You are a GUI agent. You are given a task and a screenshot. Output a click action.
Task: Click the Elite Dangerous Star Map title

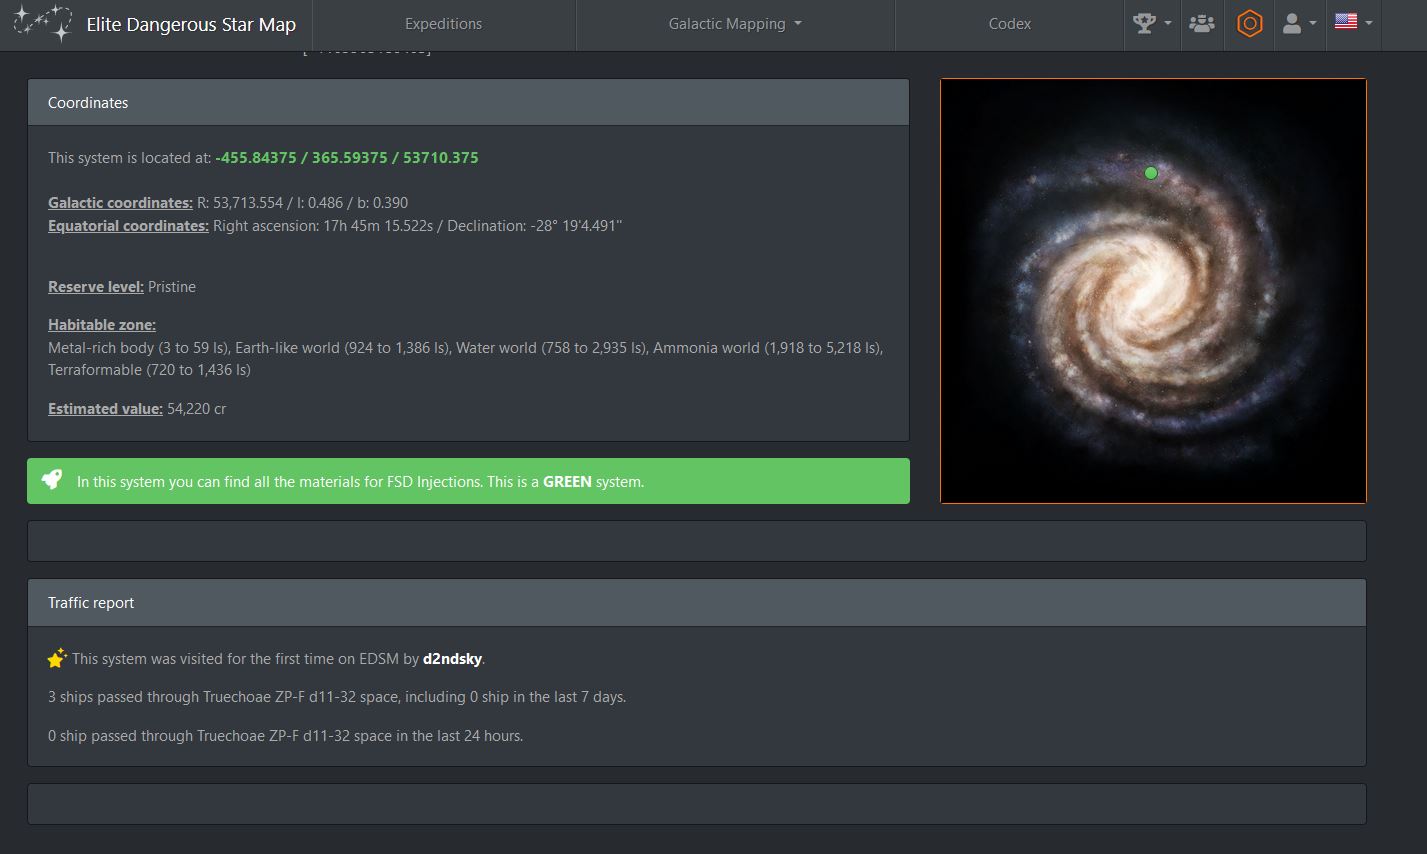tap(191, 25)
